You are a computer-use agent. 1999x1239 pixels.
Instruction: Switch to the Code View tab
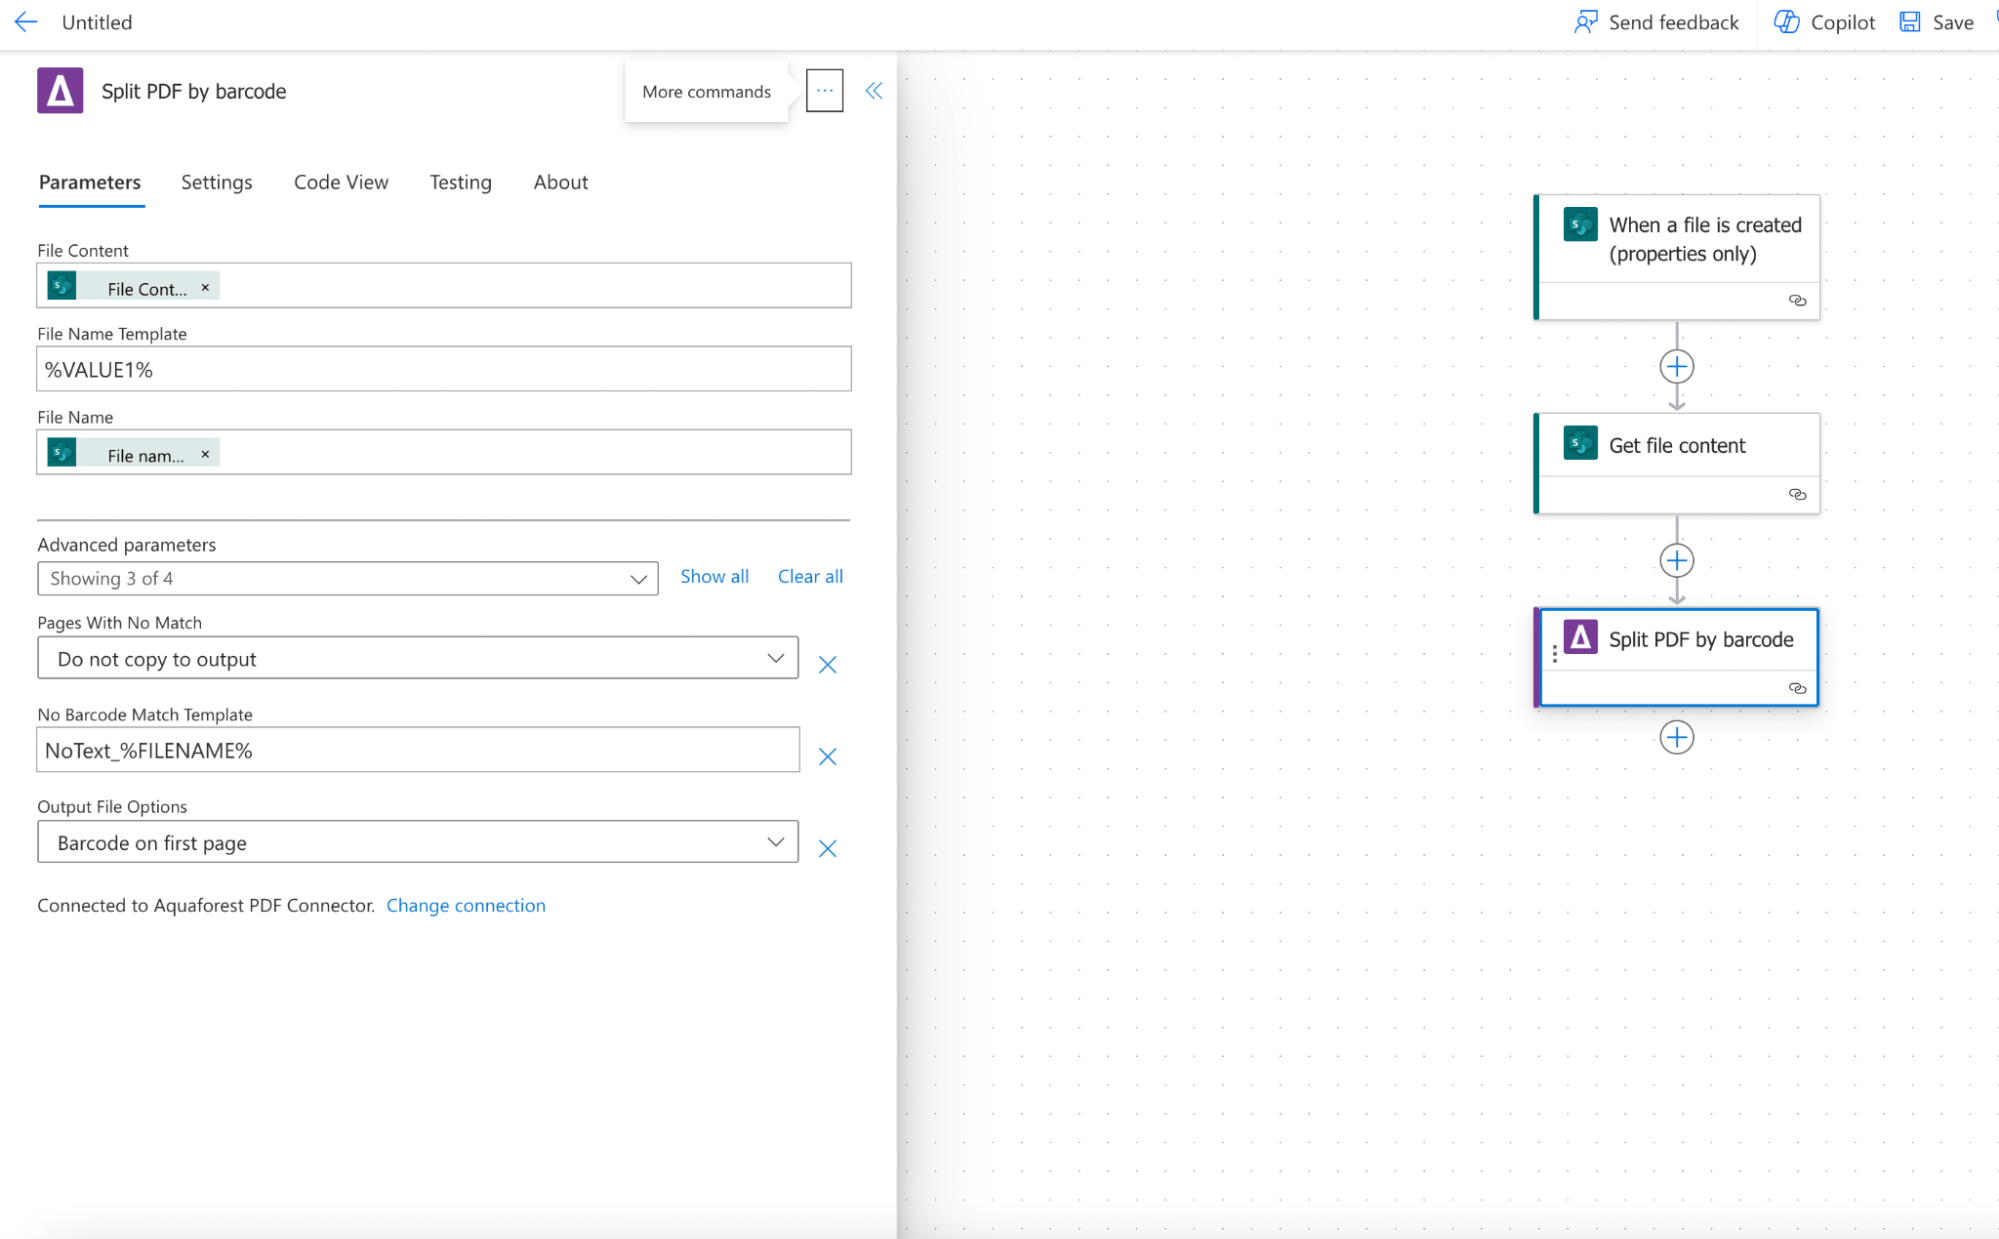click(340, 182)
